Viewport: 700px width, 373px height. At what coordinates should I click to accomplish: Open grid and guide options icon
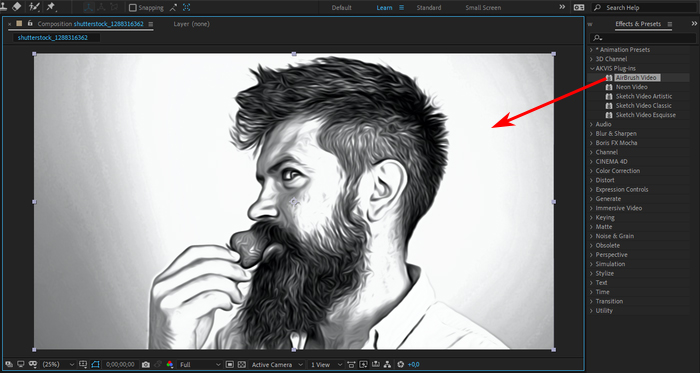click(83, 365)
